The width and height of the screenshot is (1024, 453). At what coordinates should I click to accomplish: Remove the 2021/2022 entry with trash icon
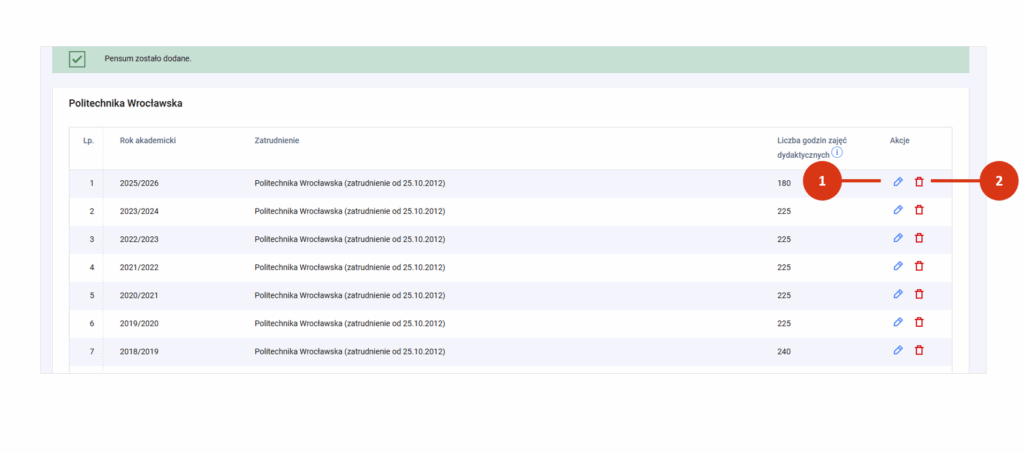point(919,266)
